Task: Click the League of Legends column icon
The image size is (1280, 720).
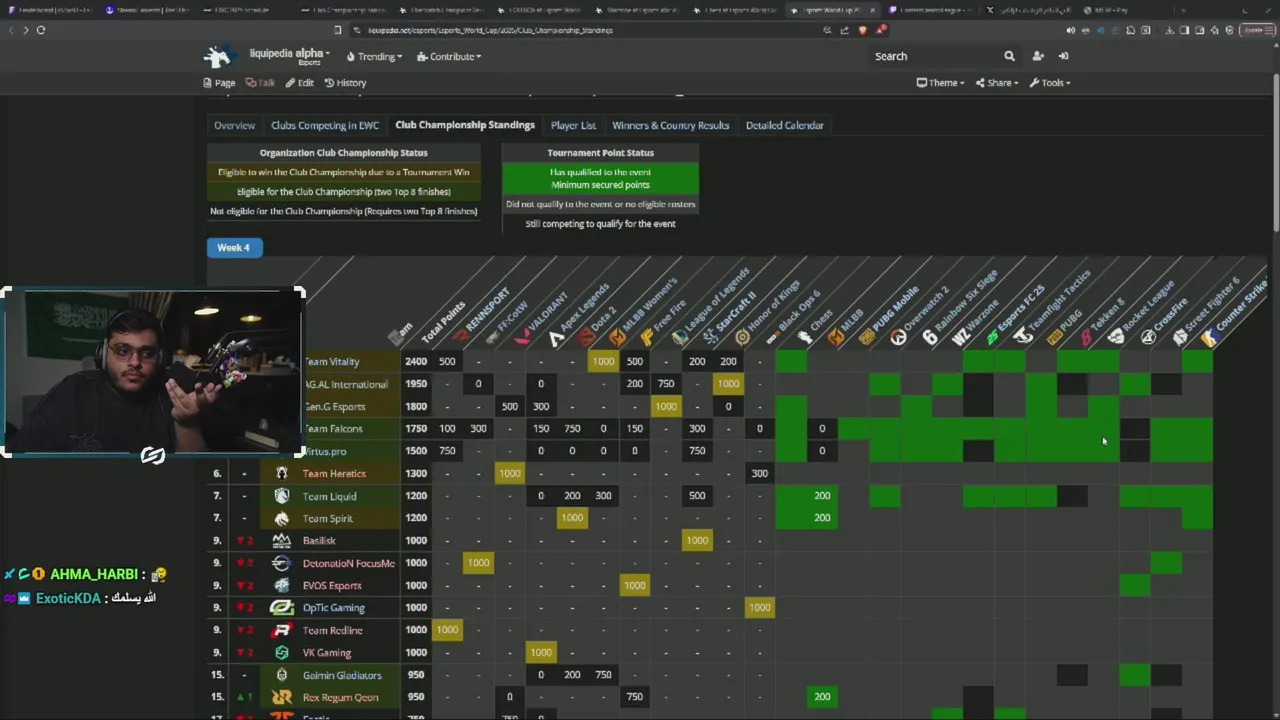Action: (680, 338)
